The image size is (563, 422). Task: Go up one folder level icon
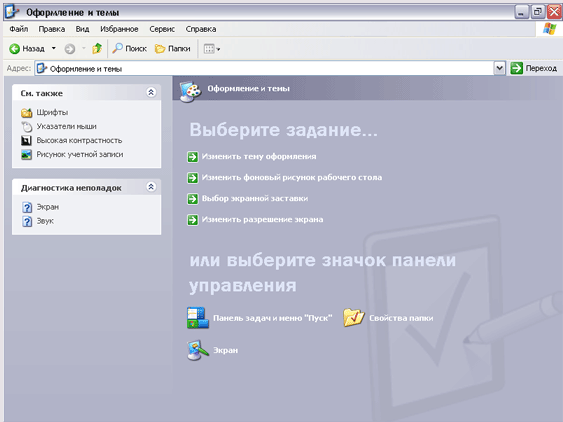97,48
